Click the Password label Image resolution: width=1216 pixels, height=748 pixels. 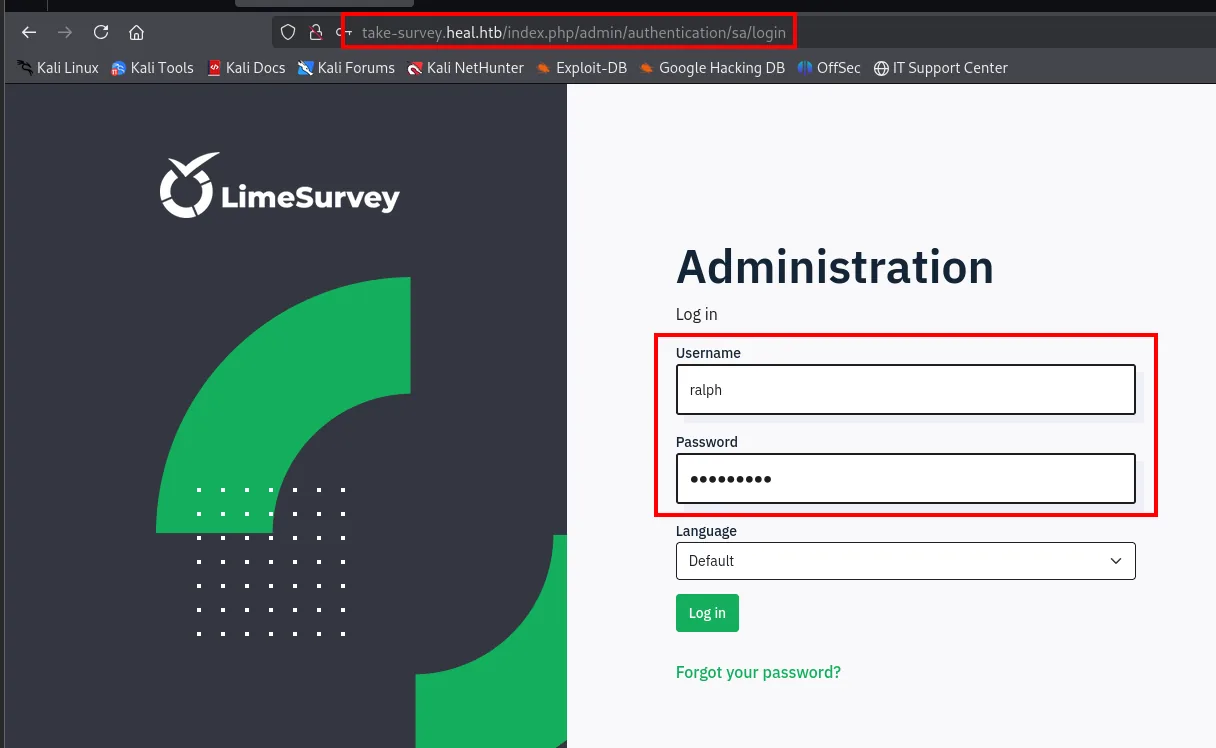[707, 442]
